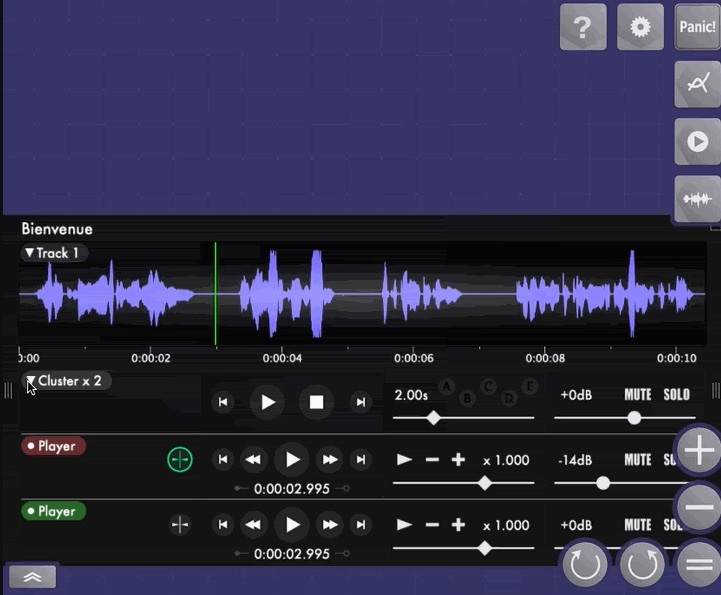Click the large plus add button
This screenshot has width=721, height=595.
click(x=699, y=450)
